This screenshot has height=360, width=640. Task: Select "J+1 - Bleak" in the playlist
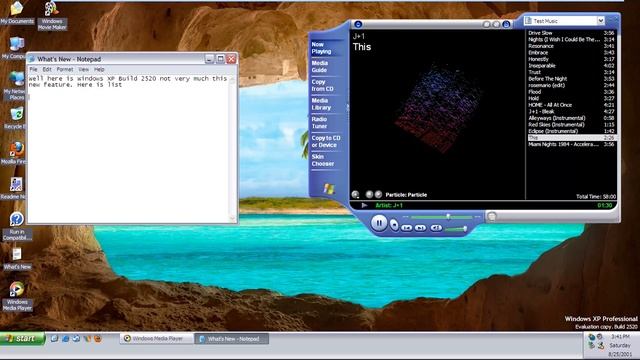[571, 111]
